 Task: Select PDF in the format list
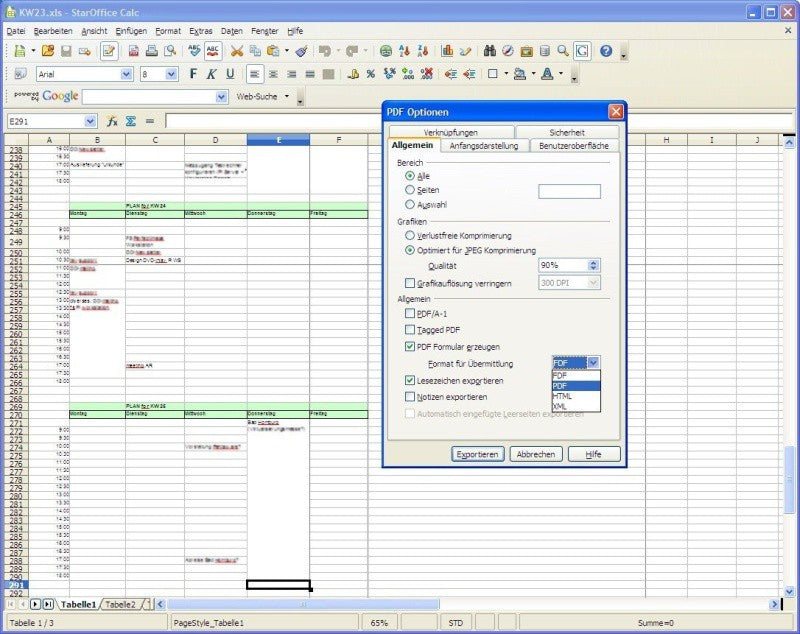click(x=576, y=386)
